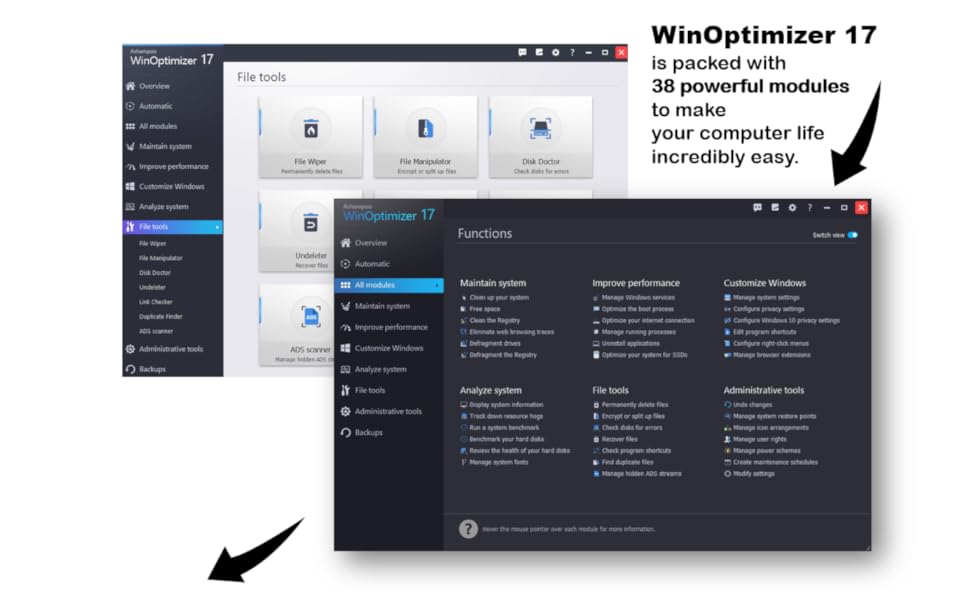Open Maintain system in the dark front sidebar
Image resolution: width=970 pixels, height=600 pixels.
point(382,306)
